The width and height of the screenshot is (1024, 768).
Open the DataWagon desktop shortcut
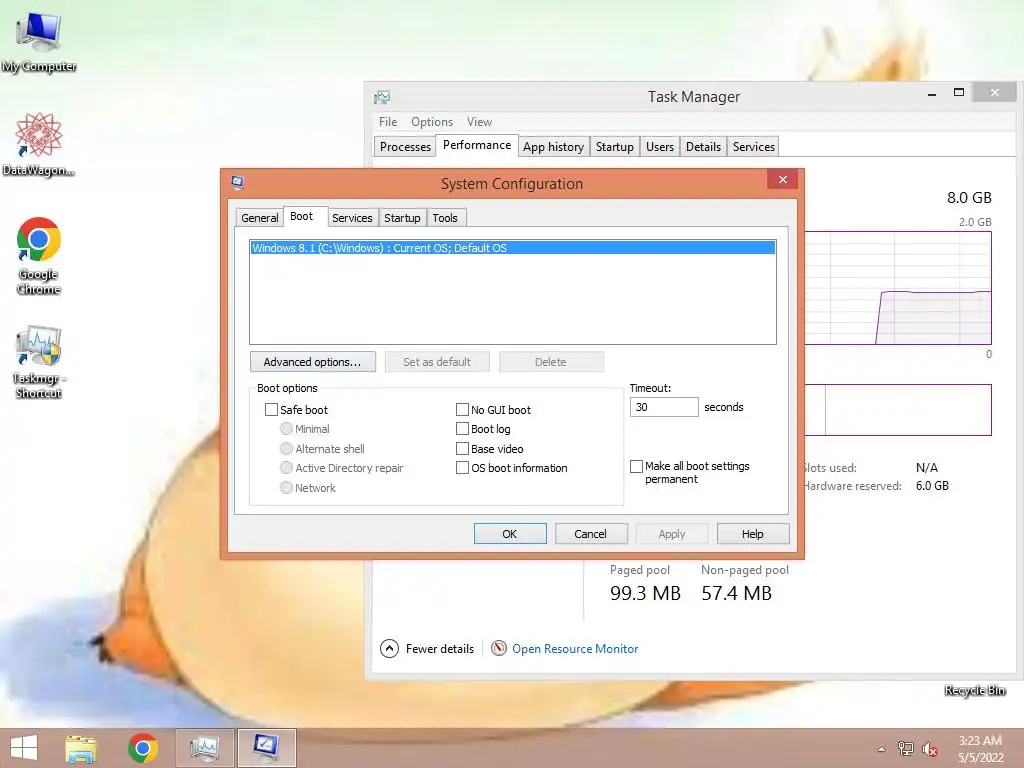39,144
